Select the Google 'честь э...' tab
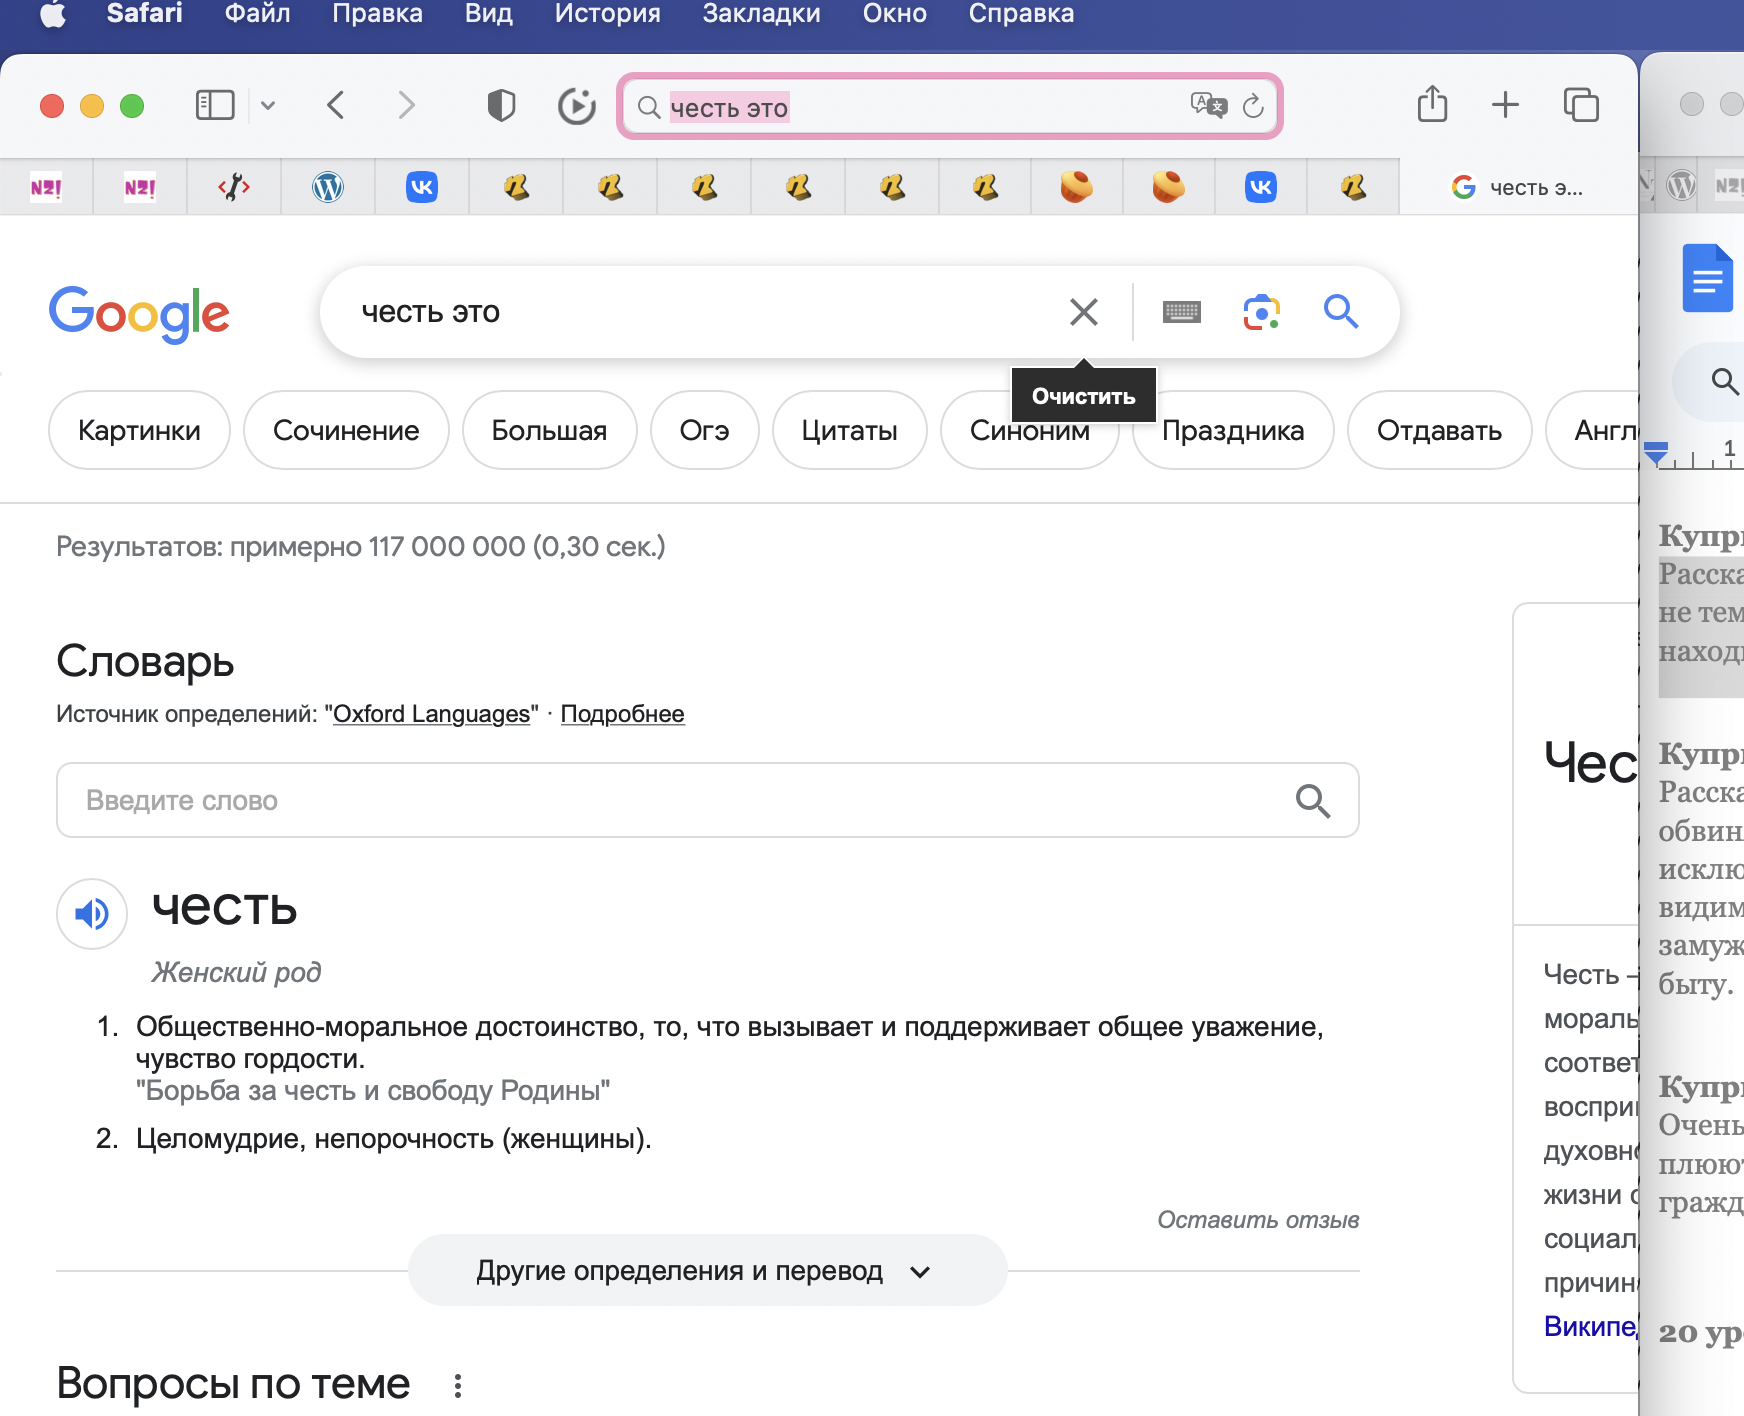 pos(1518,187)
